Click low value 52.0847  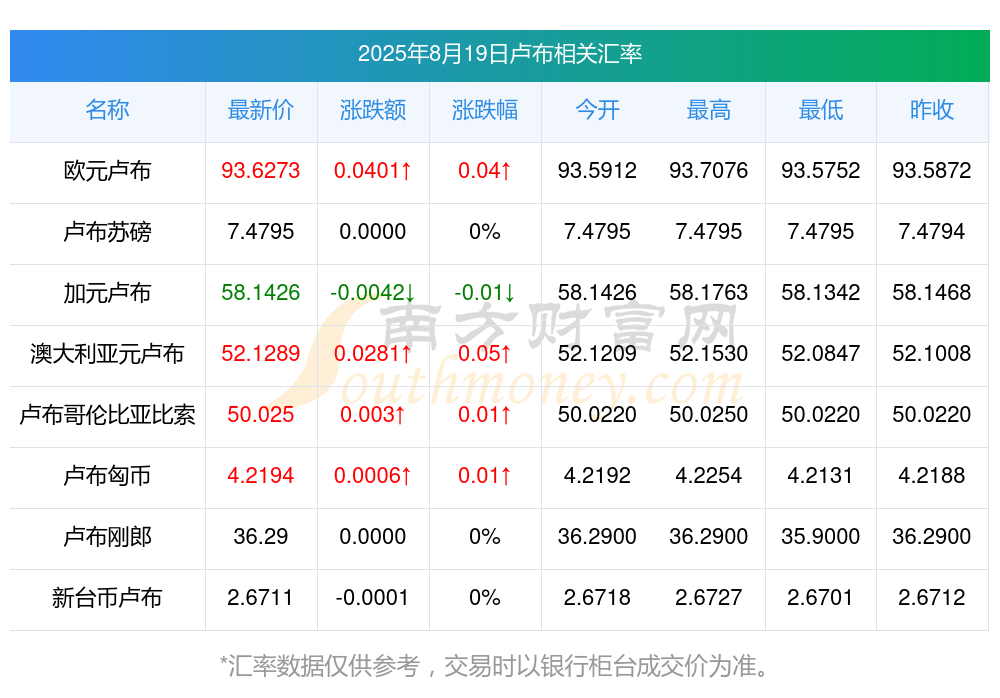(820, 353)
